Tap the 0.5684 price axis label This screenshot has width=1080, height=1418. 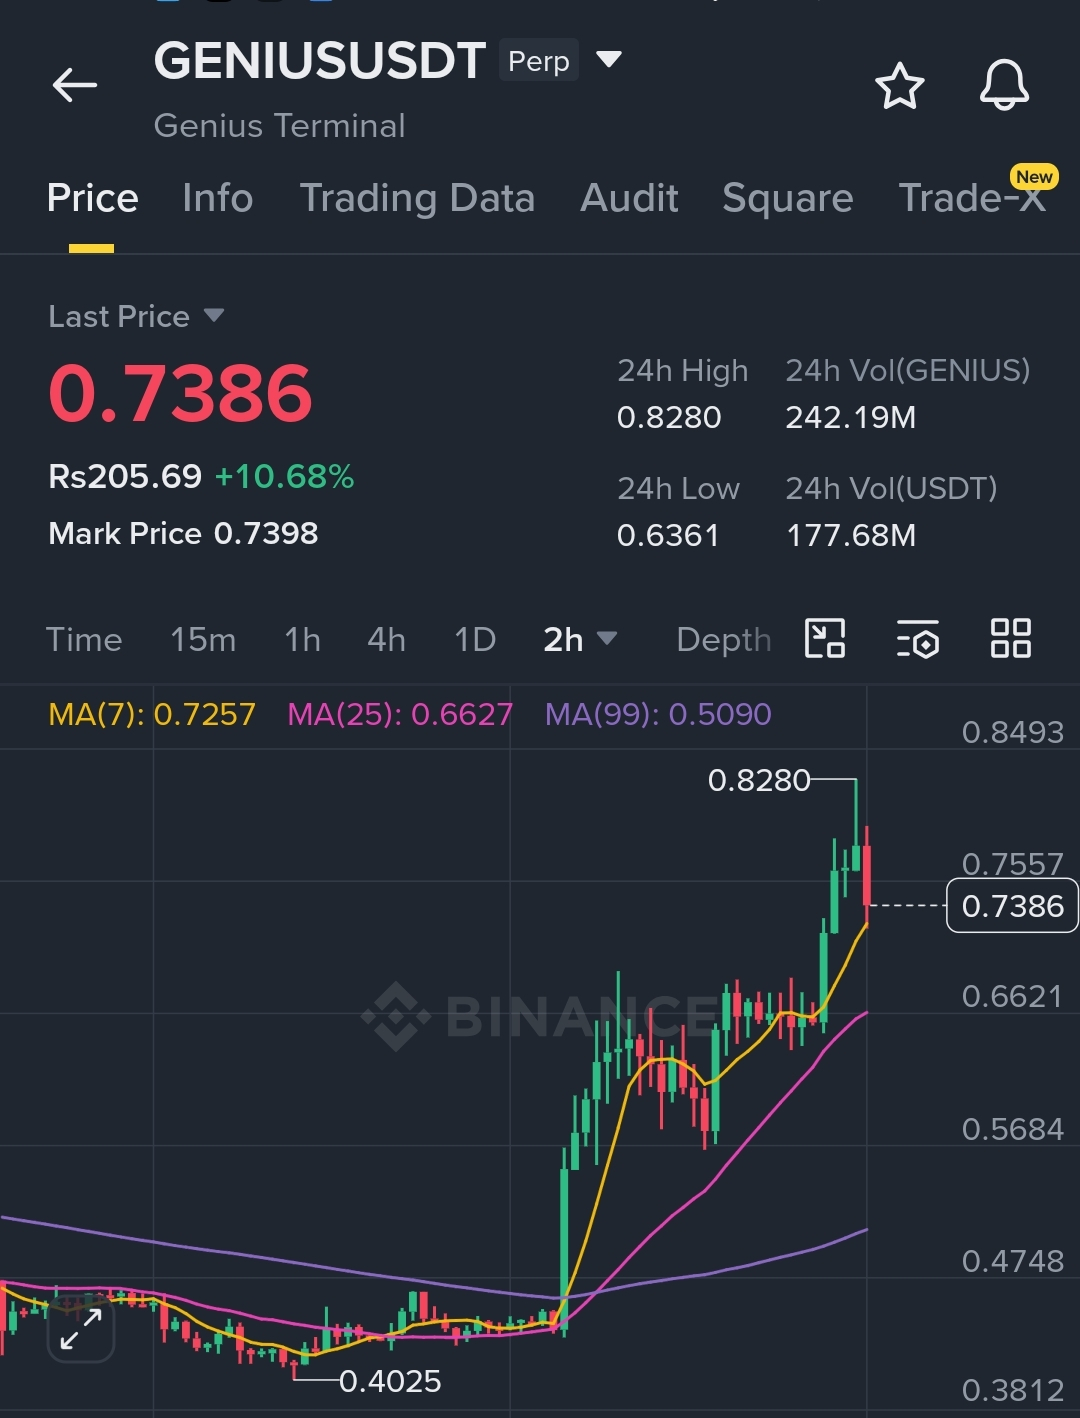[x=1012, y=1129]
